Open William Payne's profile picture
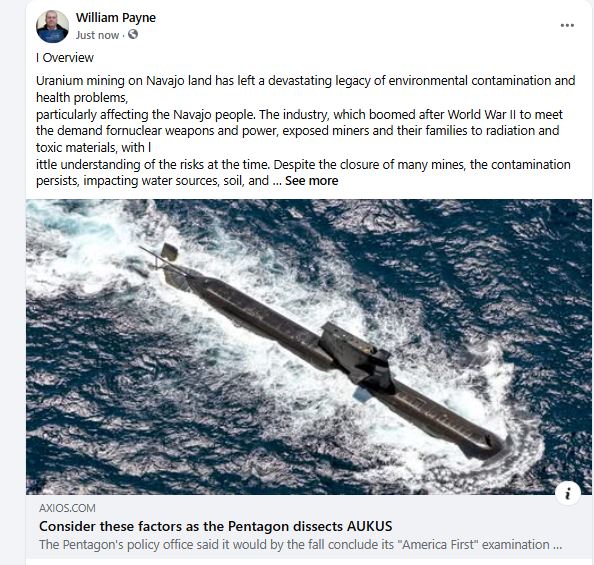This screenshot has width=594, height=565. [52, 27]
